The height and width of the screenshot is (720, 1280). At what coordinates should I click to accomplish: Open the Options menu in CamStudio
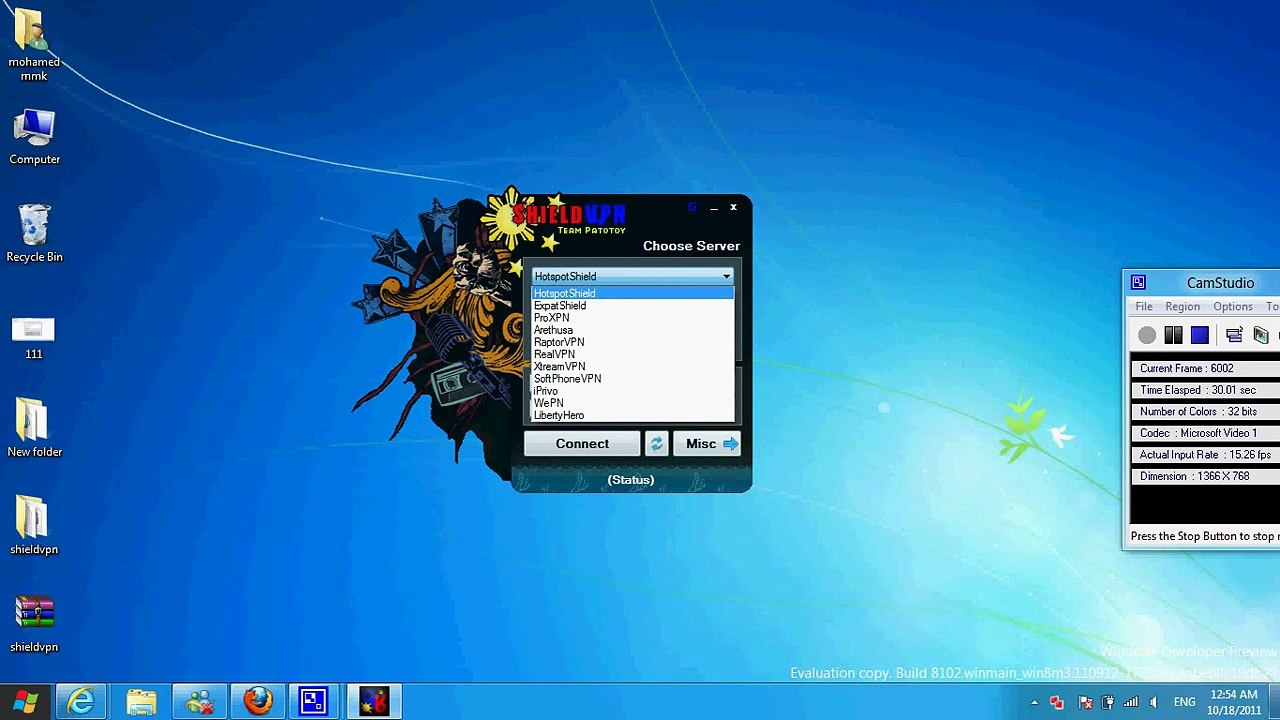[1233, 307]
